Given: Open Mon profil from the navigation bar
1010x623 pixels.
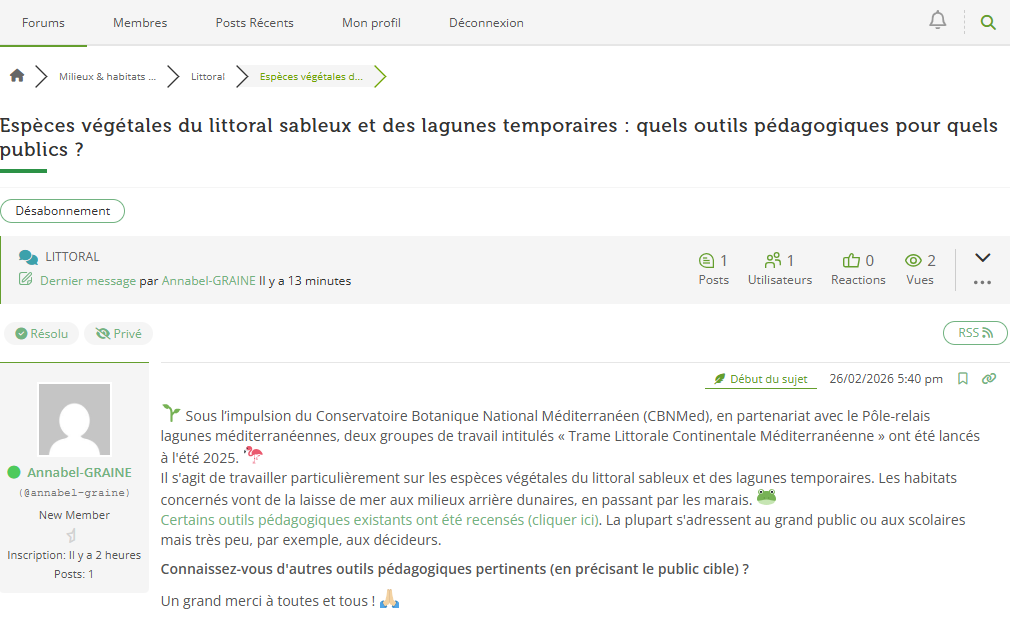Looking at the screenshot, I should pos(371,23).
